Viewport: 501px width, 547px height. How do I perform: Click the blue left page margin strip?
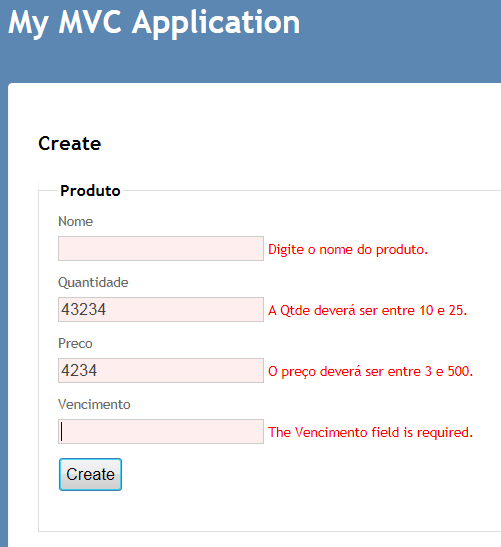coord(3,314)
